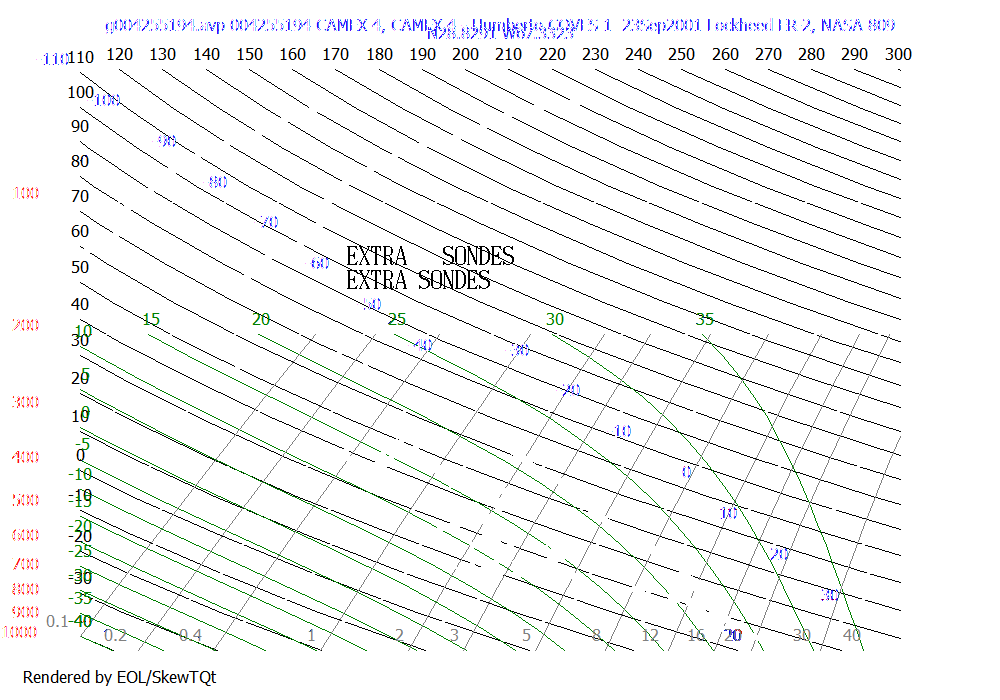Viewport: 1000px width, 700px height.
Task: Click the black '250' top axis label
Action: pos(681,54)
